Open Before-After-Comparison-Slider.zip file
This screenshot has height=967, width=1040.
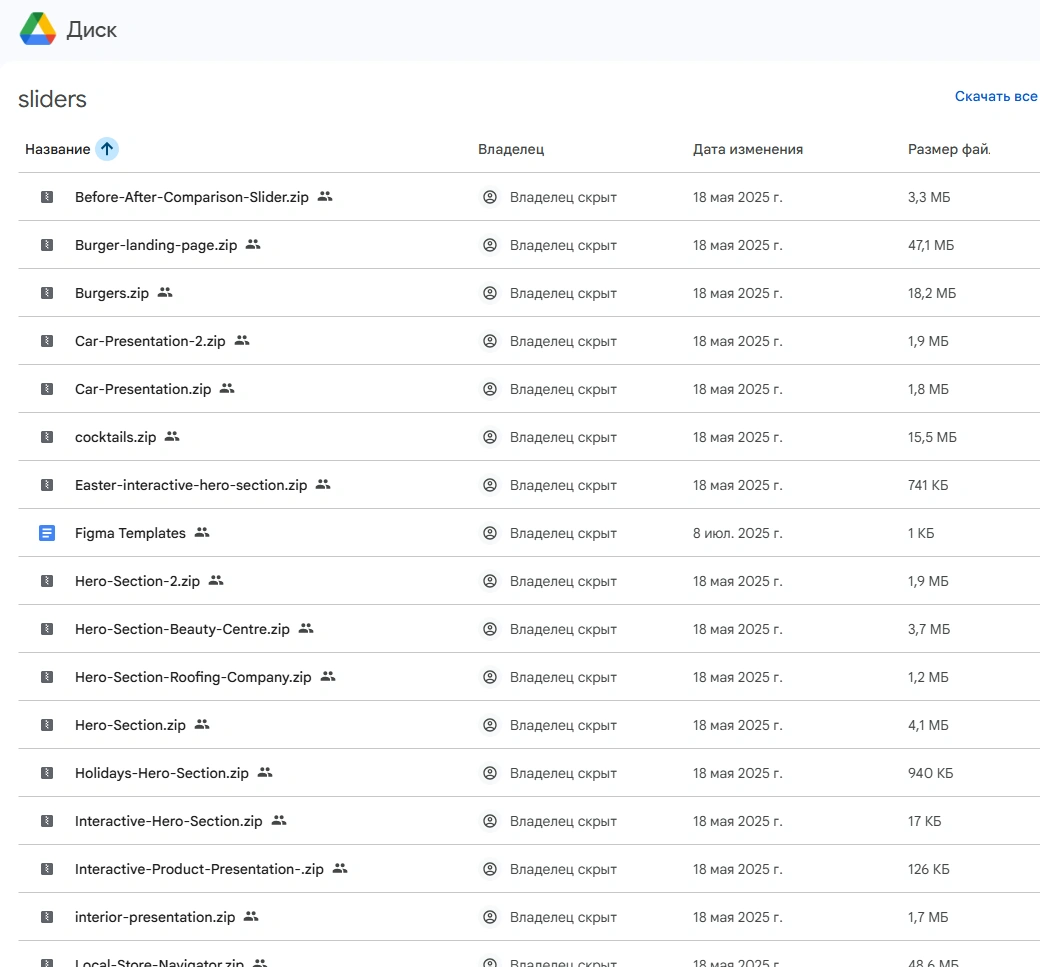191,197
